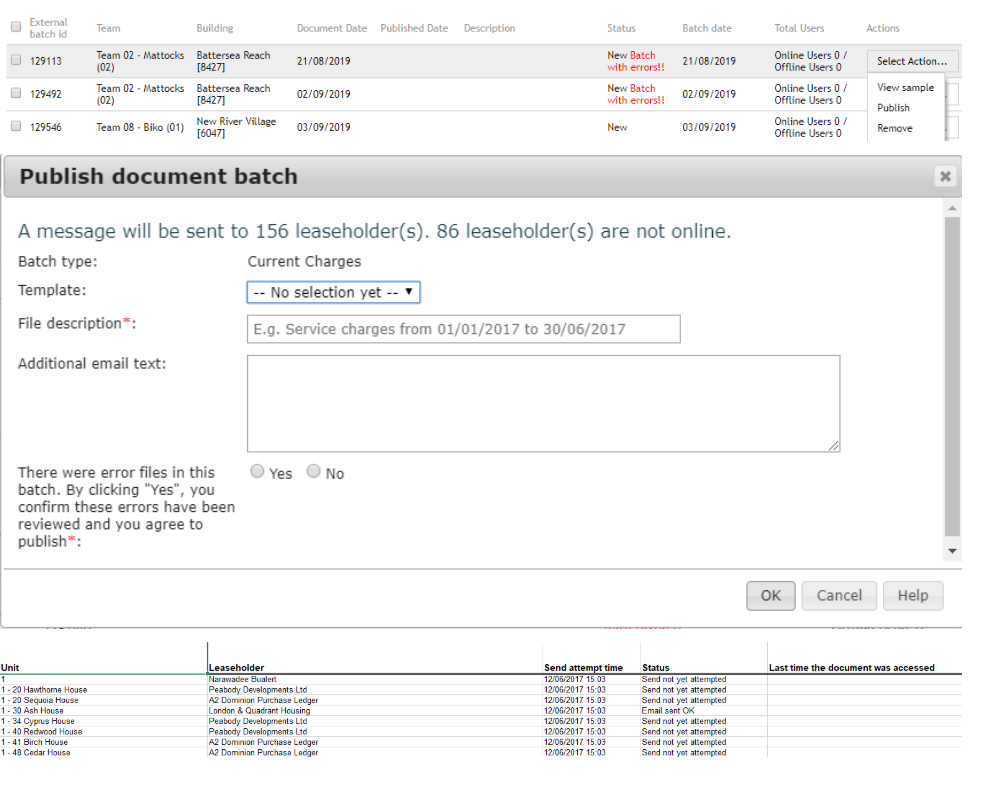Click the OK button to confirm publishing
Image resolution: width=1004 pixels, height=790 pixels.
(x=770, y=595)
